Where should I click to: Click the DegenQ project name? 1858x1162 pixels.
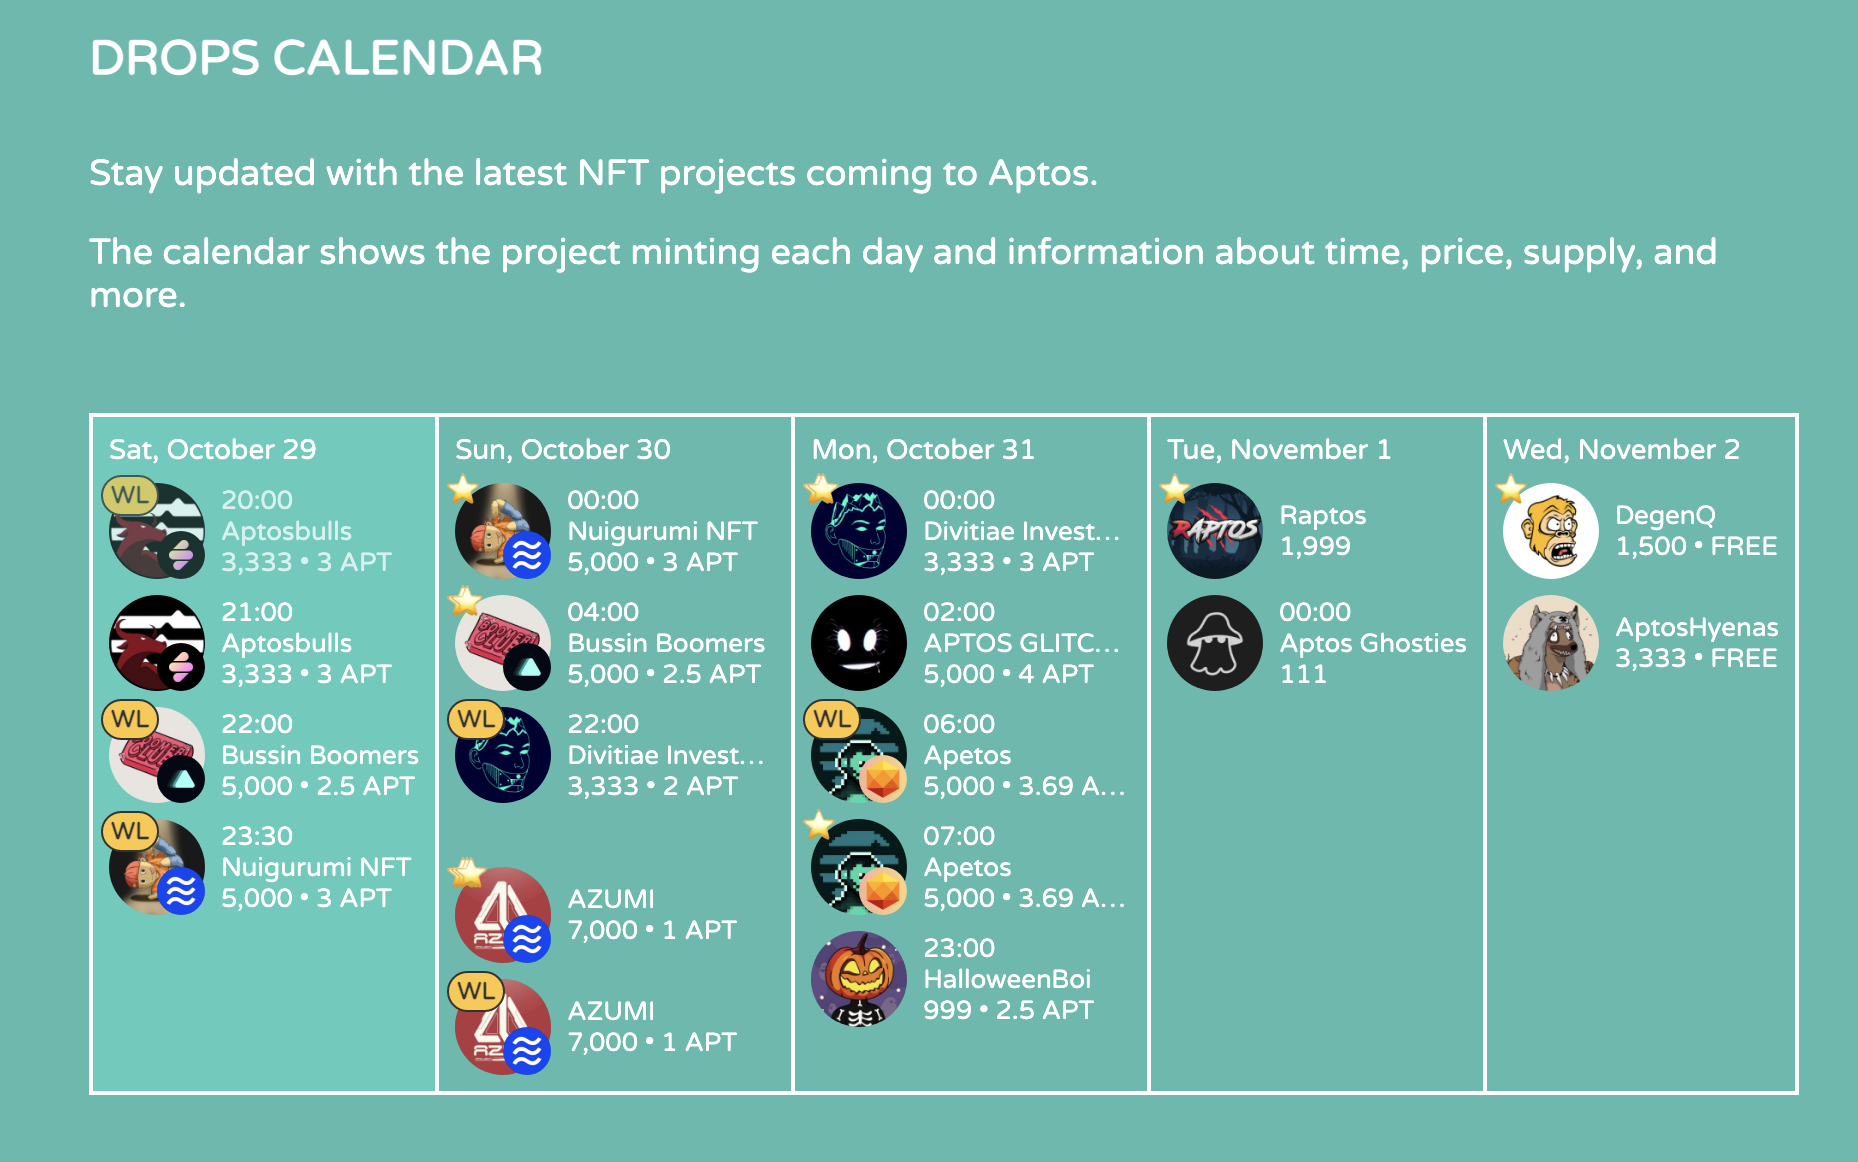click(1665, 515)
